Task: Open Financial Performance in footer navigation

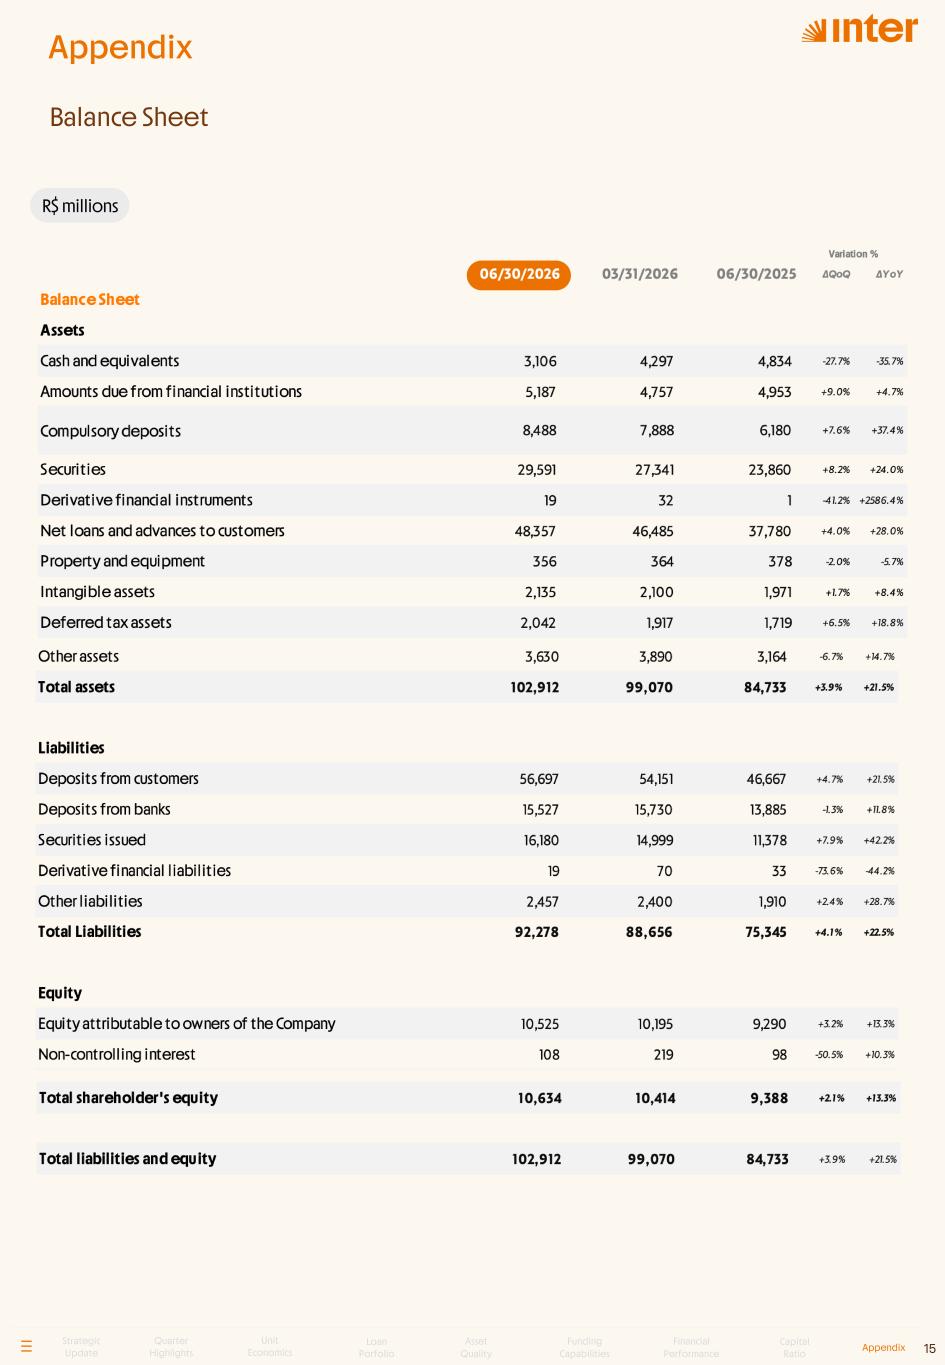Action: click(x=691, y=1348)
